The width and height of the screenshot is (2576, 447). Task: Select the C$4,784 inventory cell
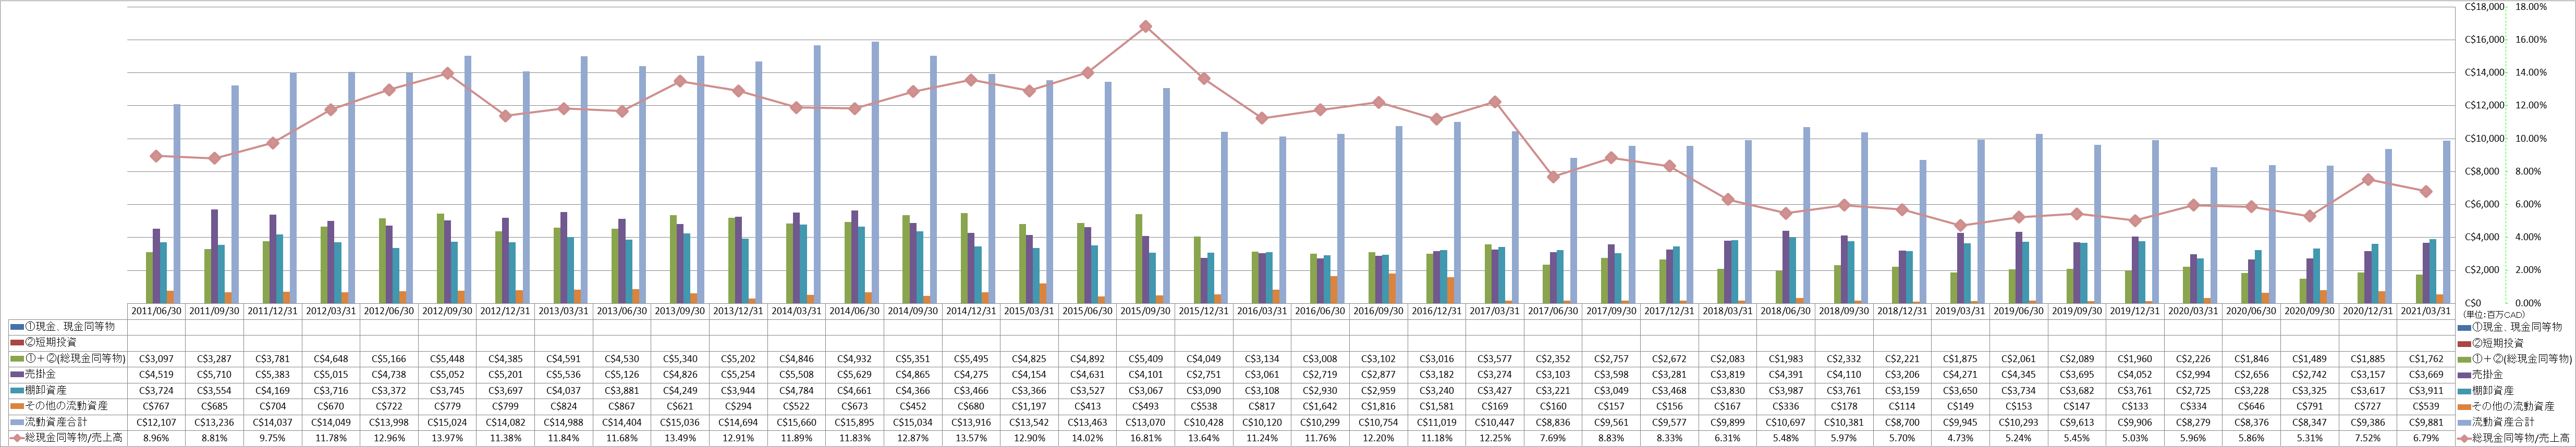click(797, 391)
